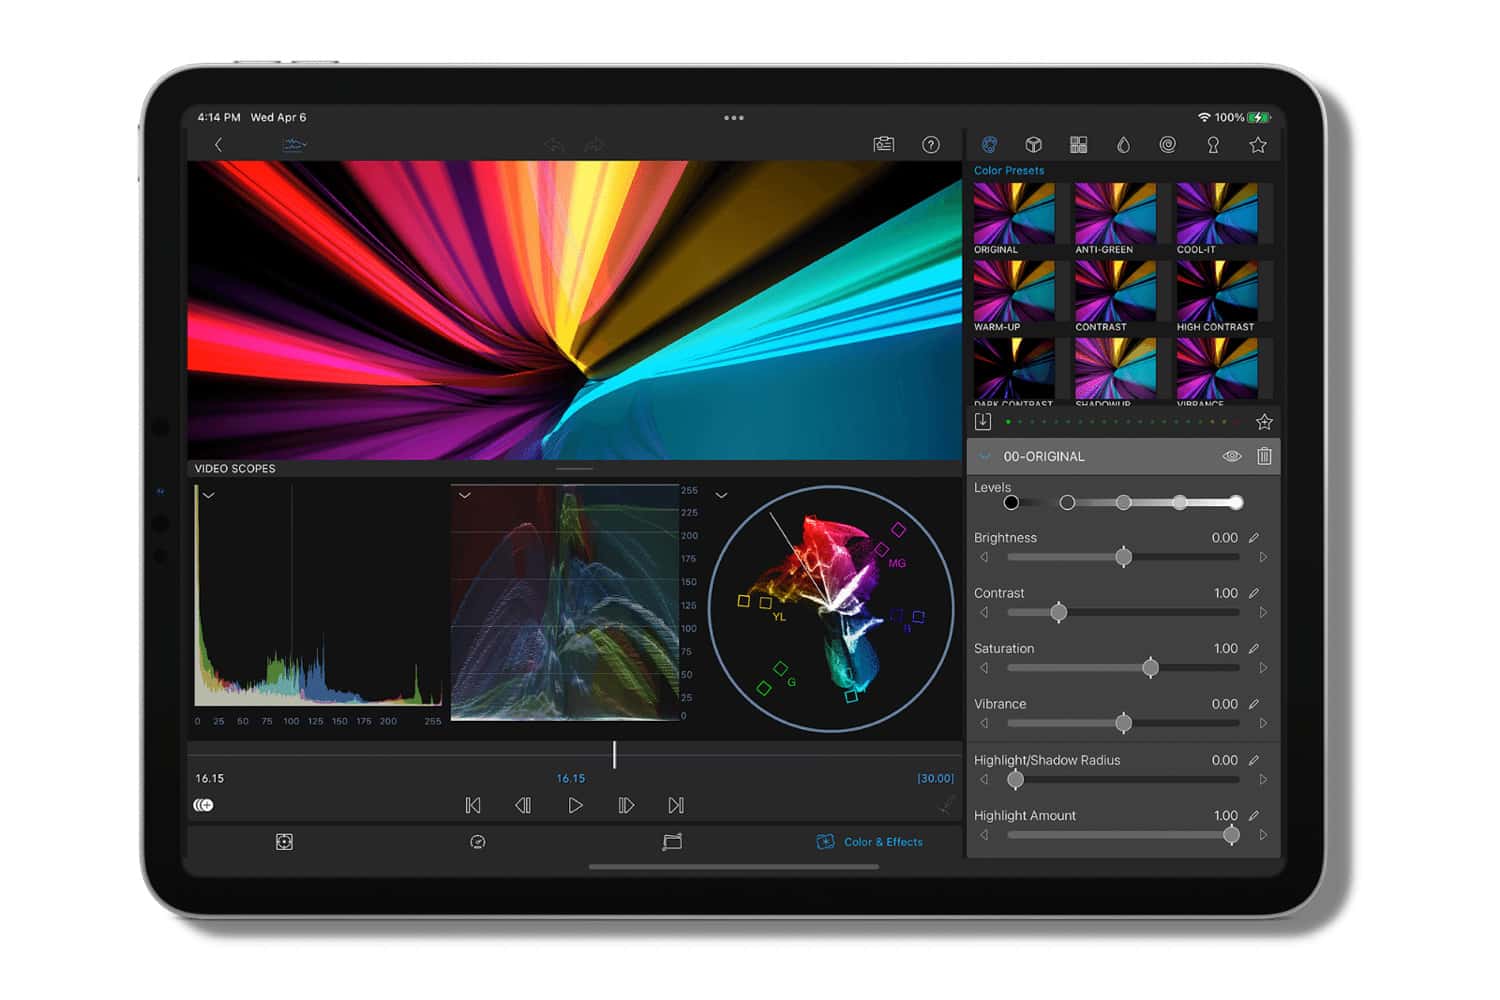Open the spiral distort effects category
The image size is (1500, 1000).
pyautogui.click(x=1167, y=145)
